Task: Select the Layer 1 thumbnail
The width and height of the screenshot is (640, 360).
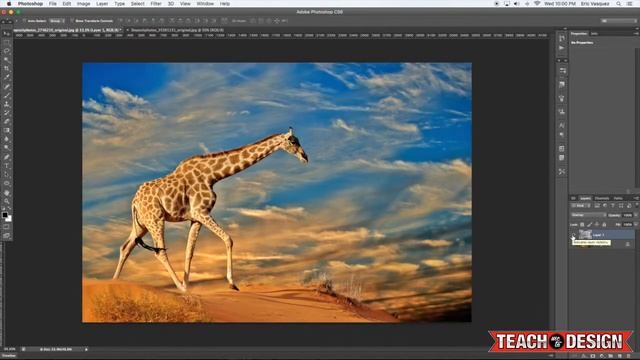Action: (585, 235)
